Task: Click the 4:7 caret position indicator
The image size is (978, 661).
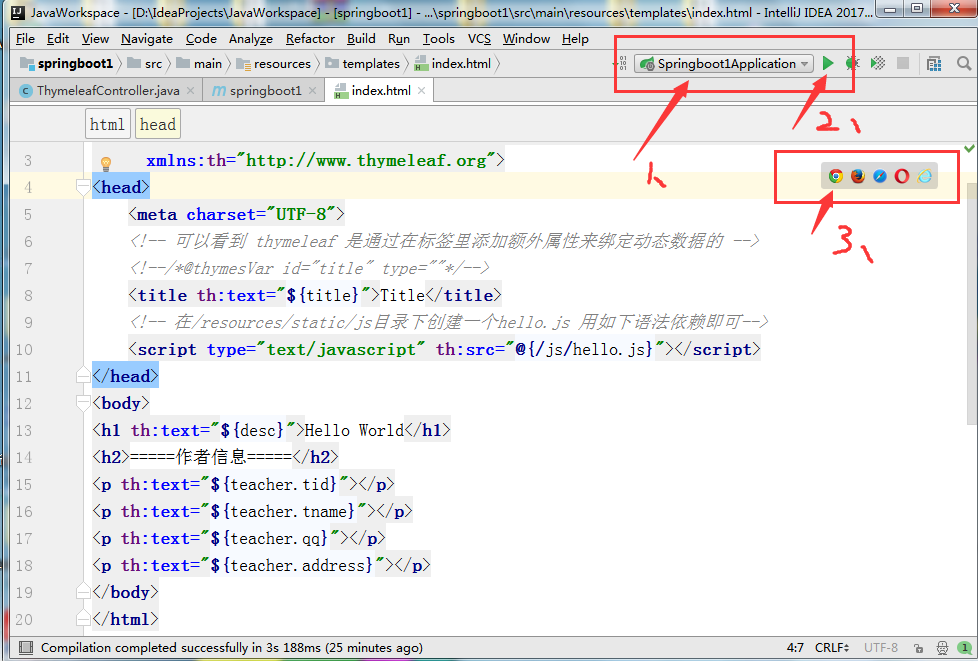Action: 795,648
